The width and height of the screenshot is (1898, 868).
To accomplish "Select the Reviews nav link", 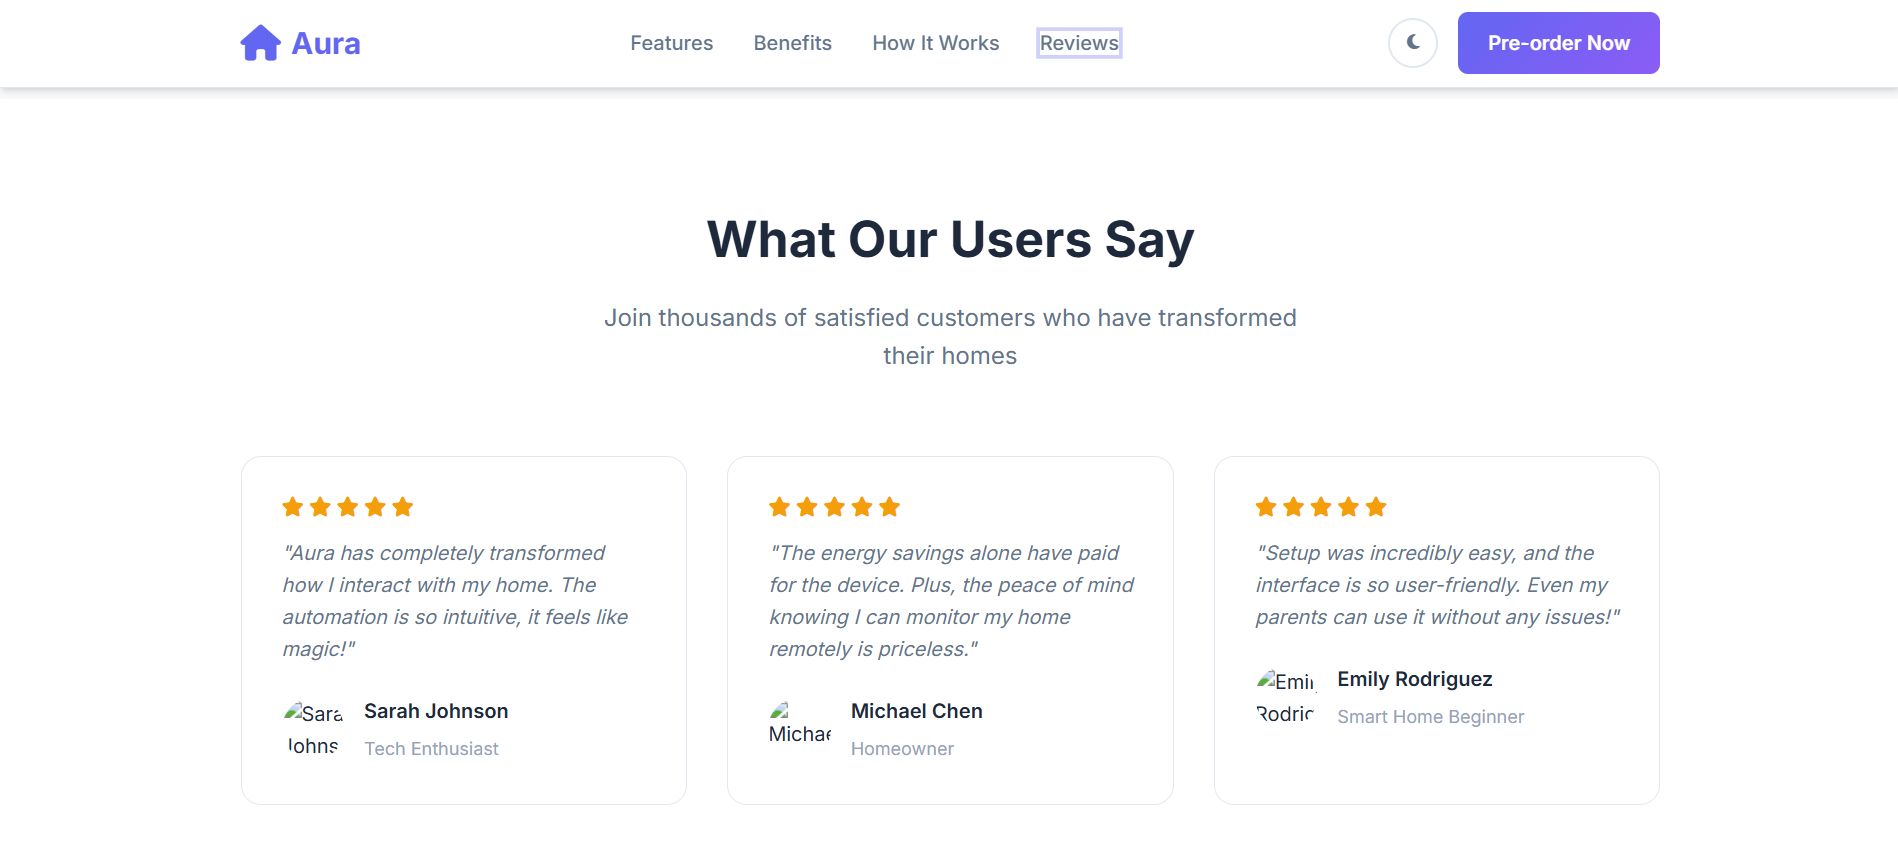I will (1078, 43).
